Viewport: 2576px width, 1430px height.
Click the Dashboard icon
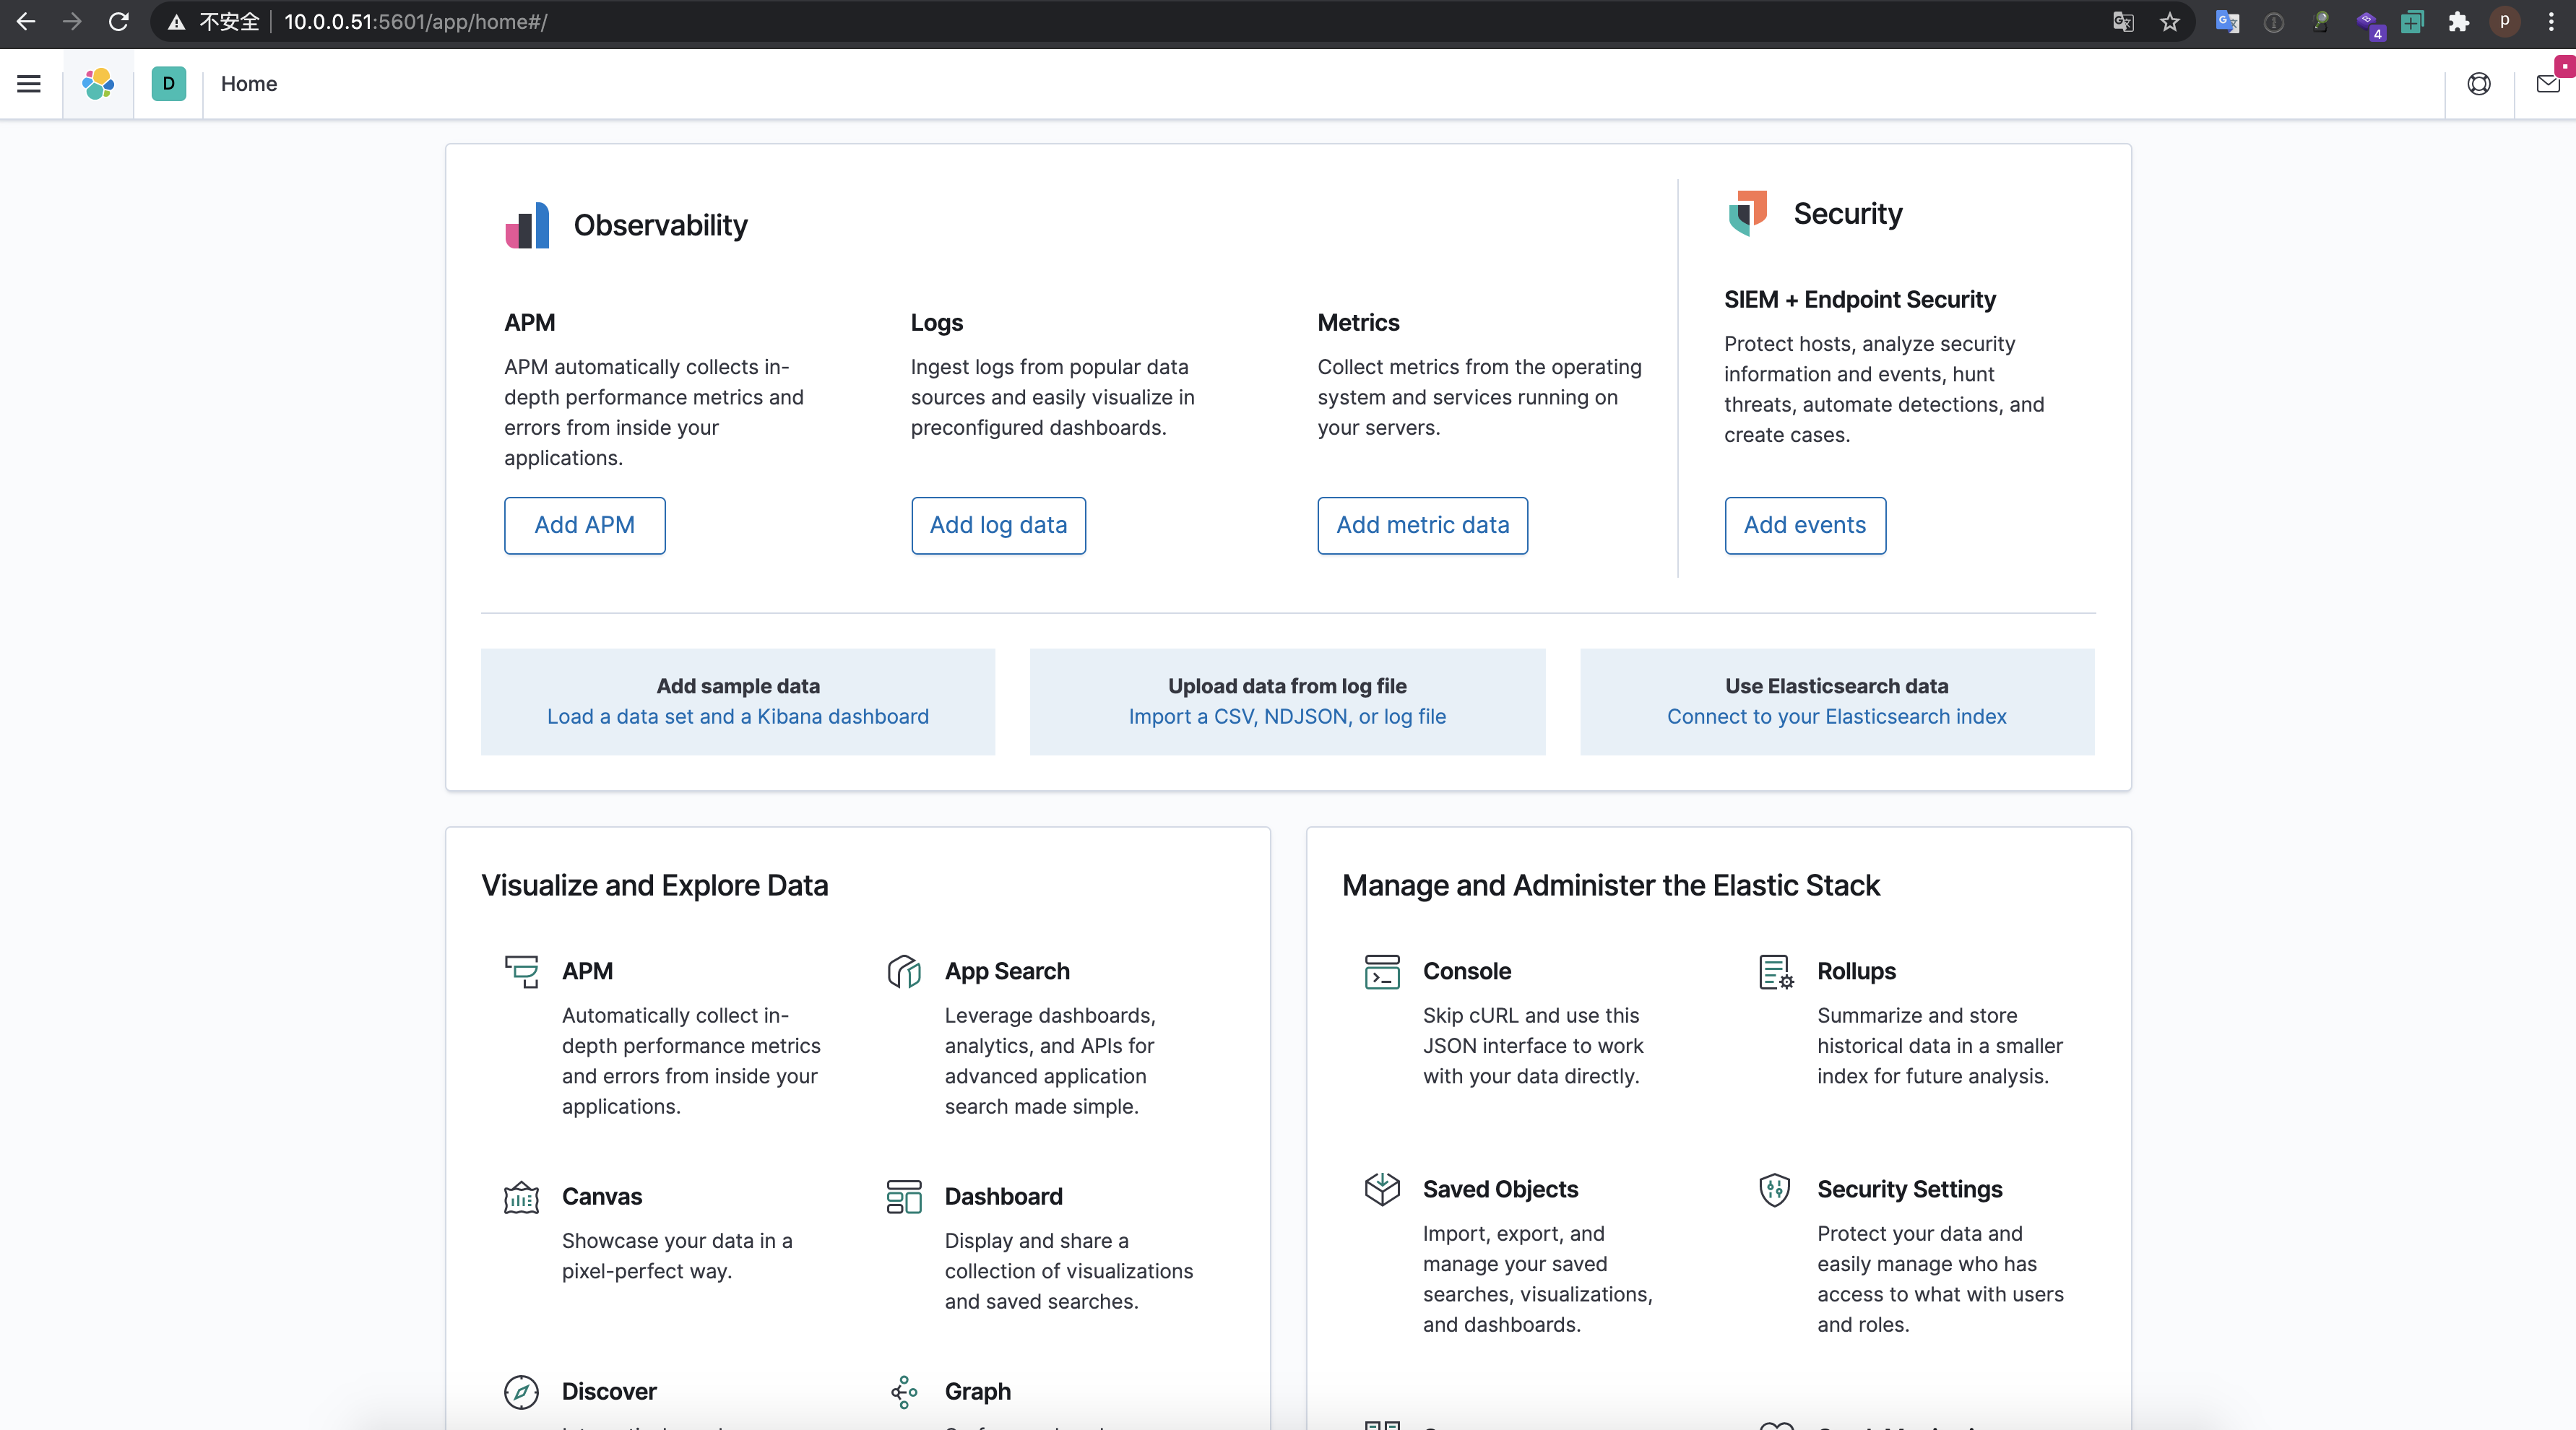click(904, 1197)
